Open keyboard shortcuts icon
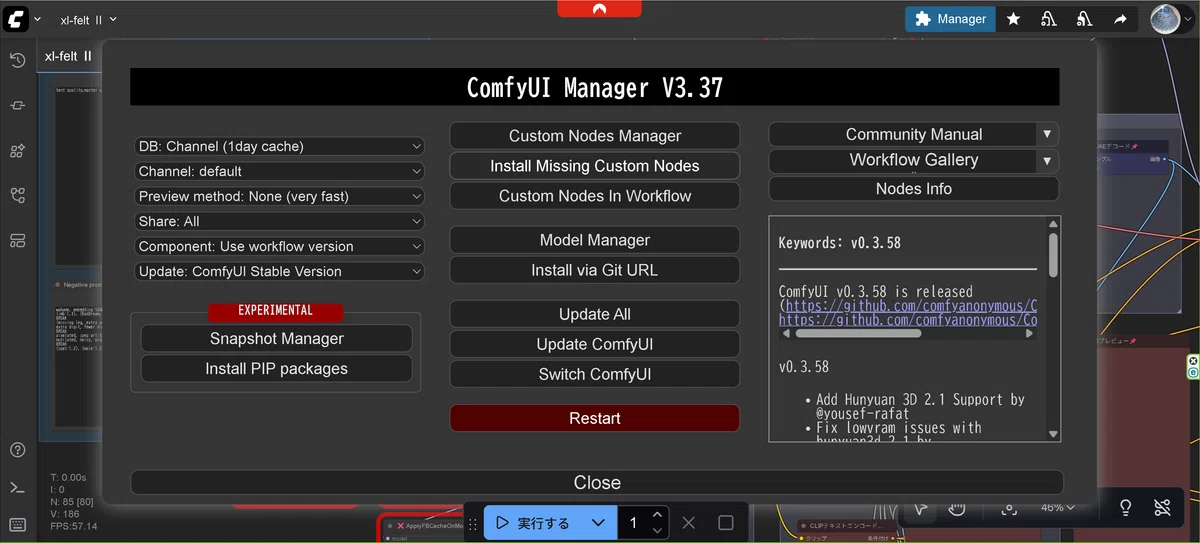This screenshot has width=1200, height=543. coord(17,525)
